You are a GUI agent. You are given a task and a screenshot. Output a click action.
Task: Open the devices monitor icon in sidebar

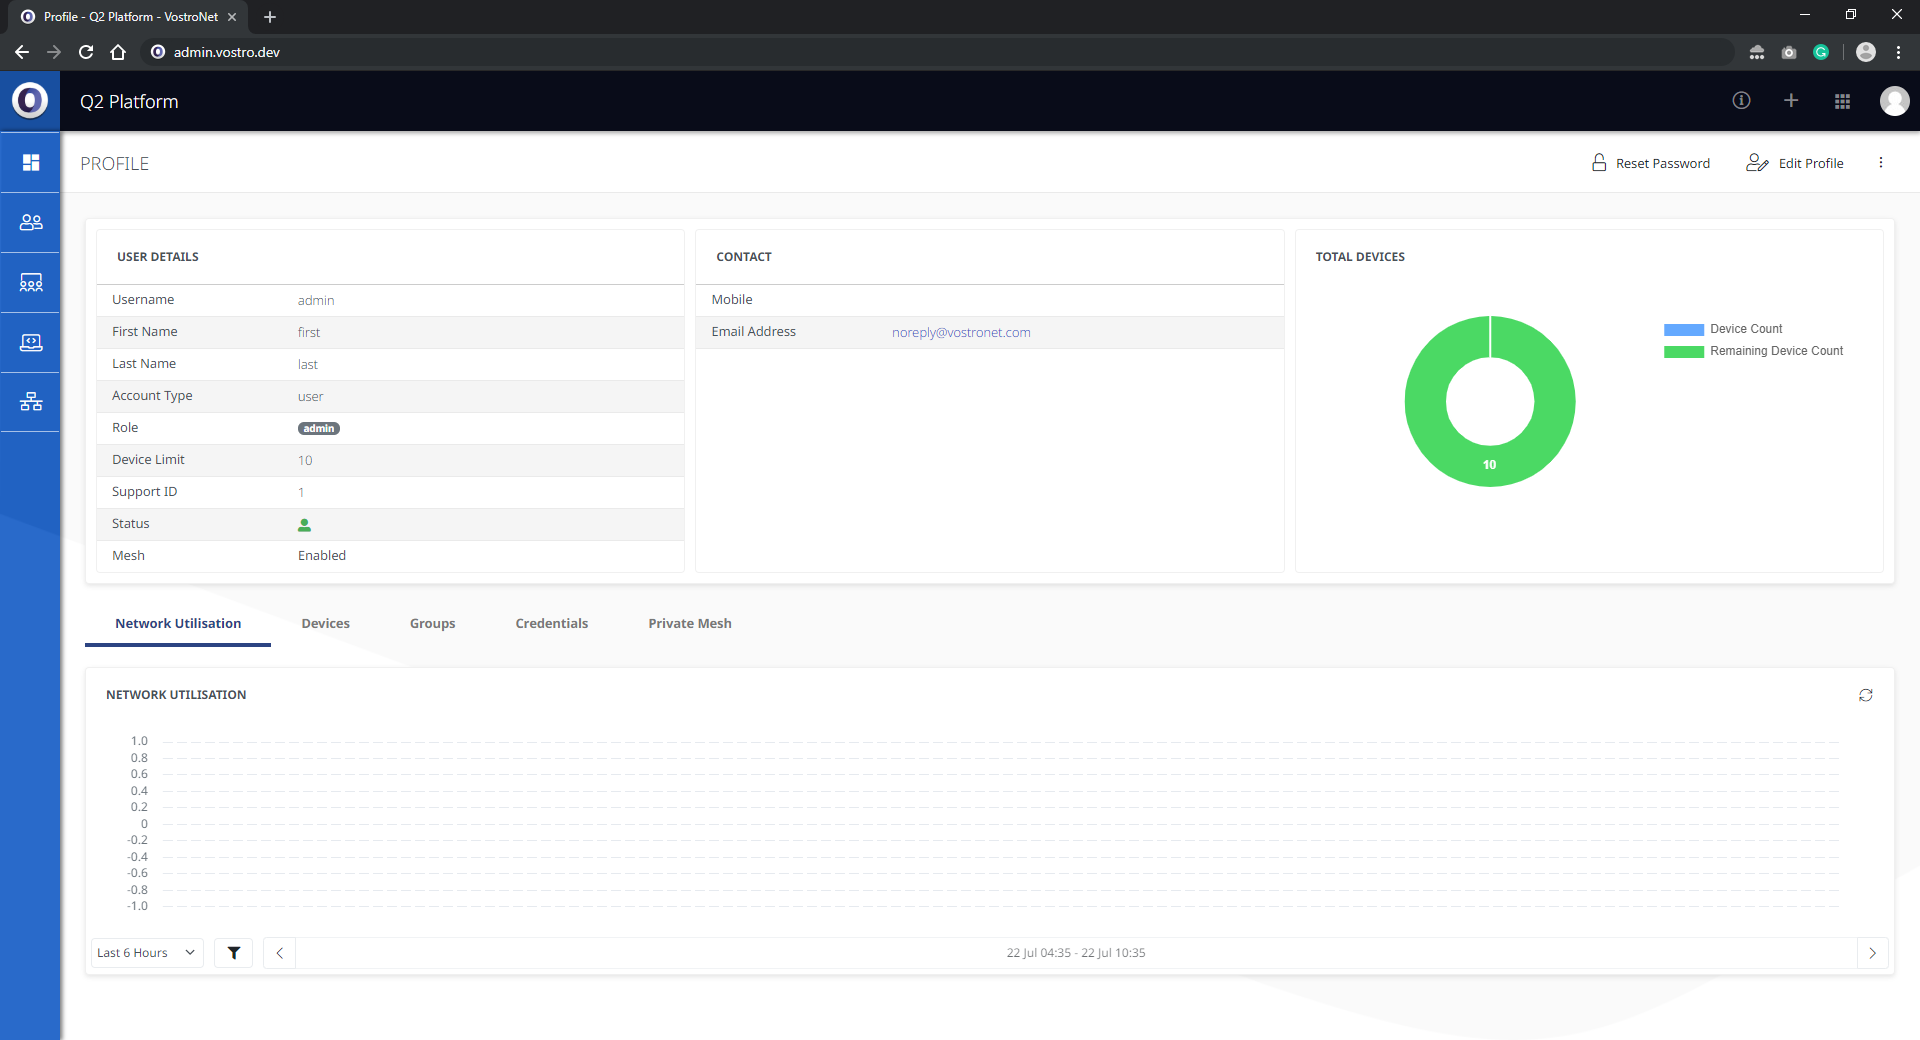pyautogui.click(x=31, y=343)
